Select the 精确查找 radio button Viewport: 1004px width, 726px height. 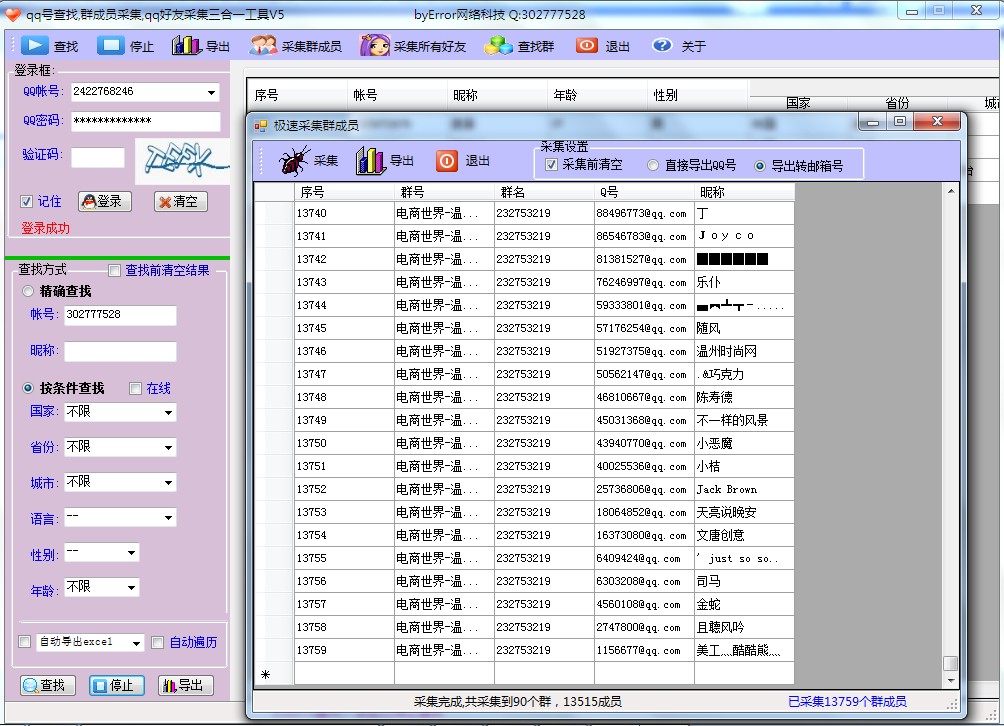point(28,291)
